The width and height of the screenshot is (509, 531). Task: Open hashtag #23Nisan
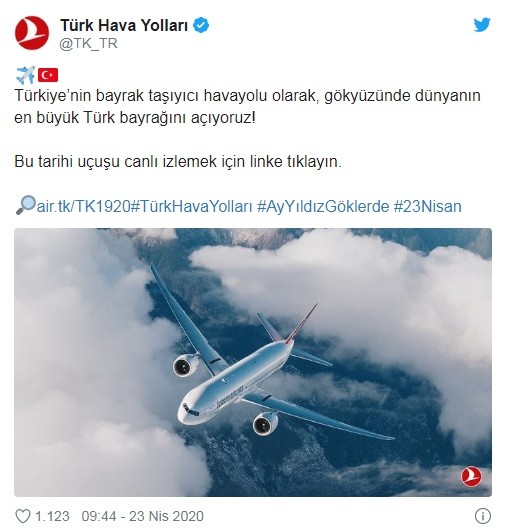[428, 206]
